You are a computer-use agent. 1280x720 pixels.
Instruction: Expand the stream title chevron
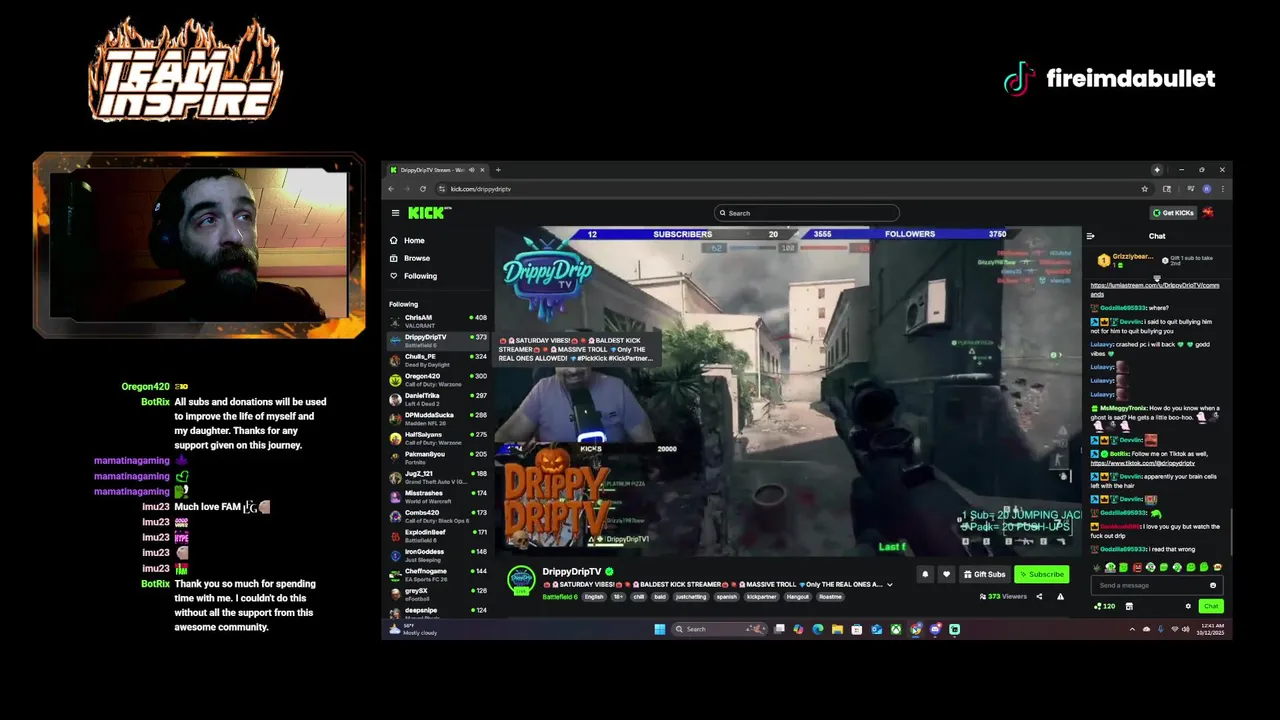889,584
